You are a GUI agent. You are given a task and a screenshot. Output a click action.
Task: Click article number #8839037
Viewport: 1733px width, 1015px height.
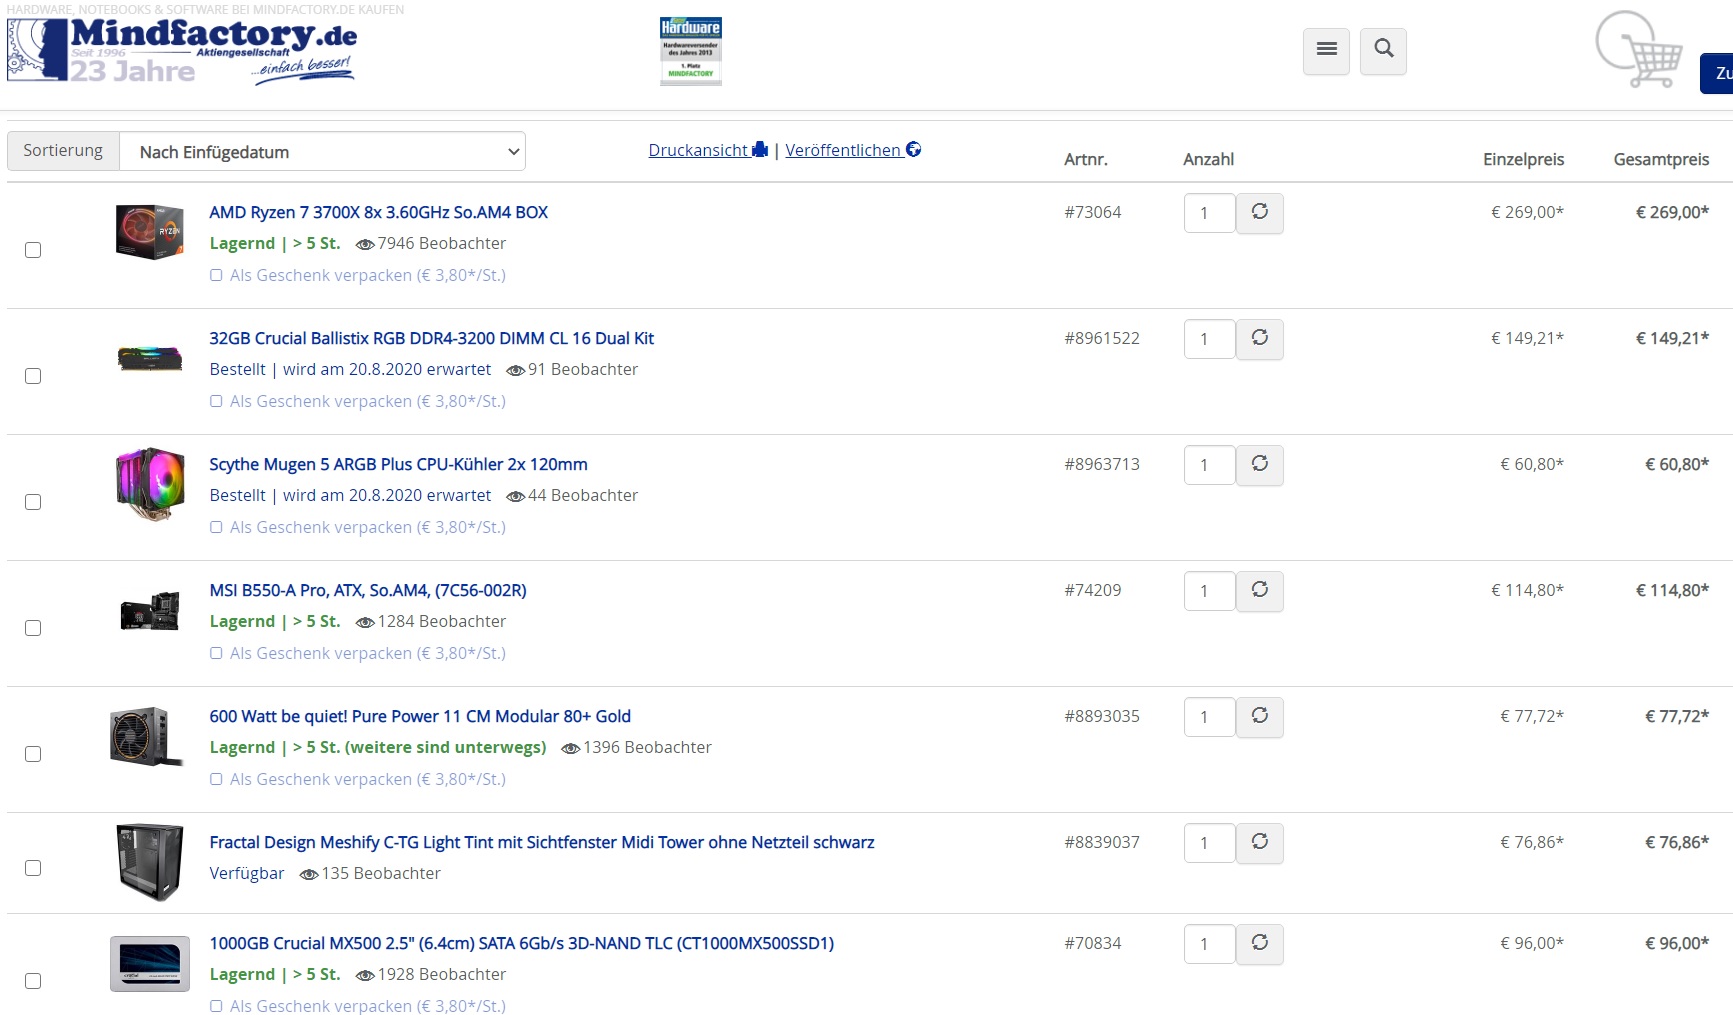(1102, 842)
